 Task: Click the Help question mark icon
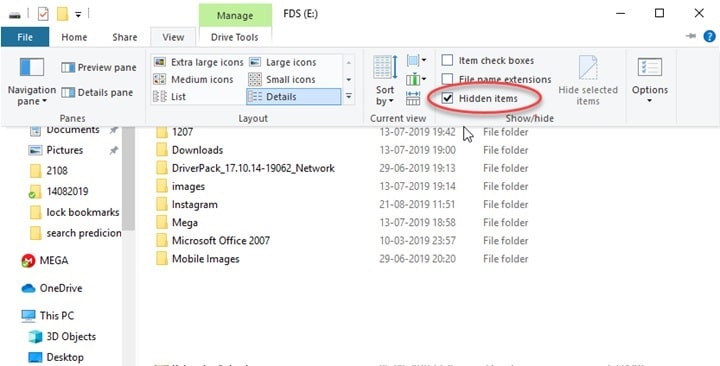click(x=709, y=36)
